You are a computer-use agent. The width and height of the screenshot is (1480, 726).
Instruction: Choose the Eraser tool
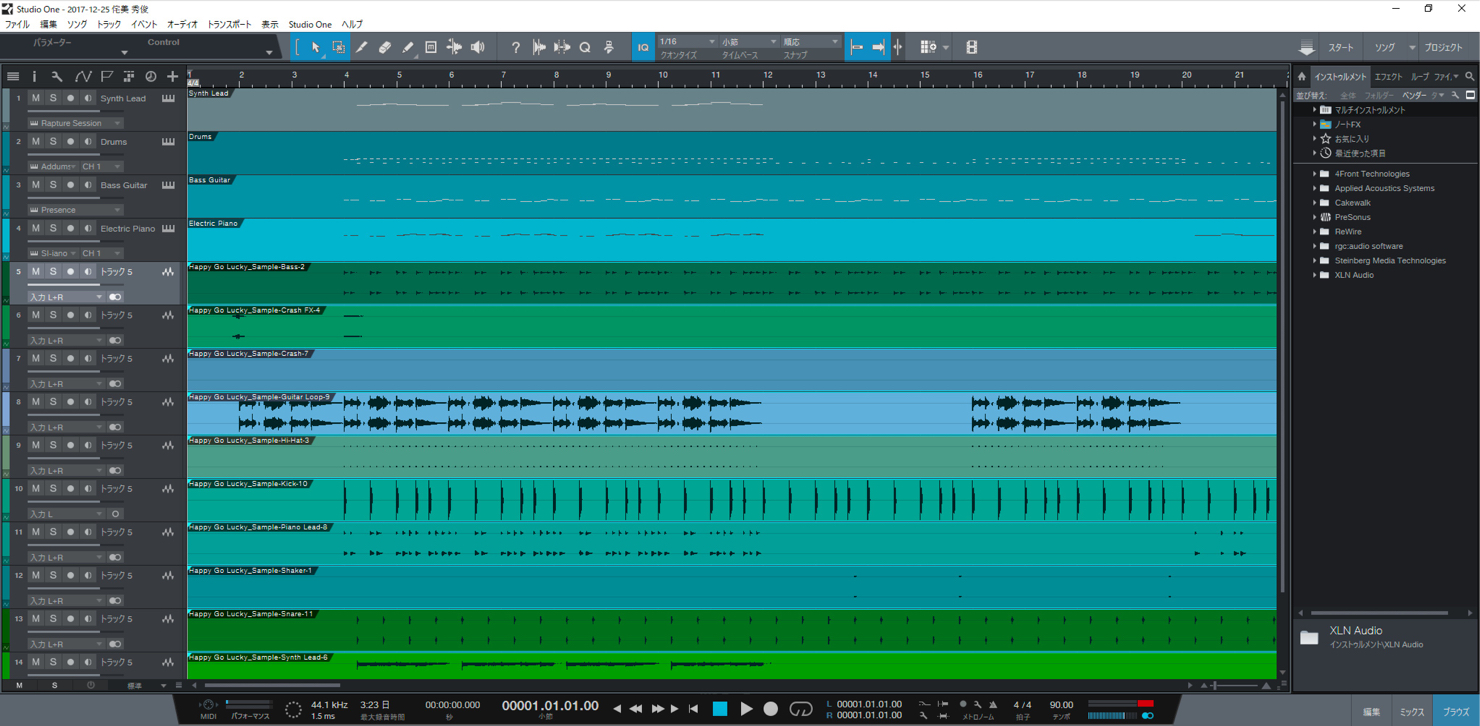coord(385,47)
